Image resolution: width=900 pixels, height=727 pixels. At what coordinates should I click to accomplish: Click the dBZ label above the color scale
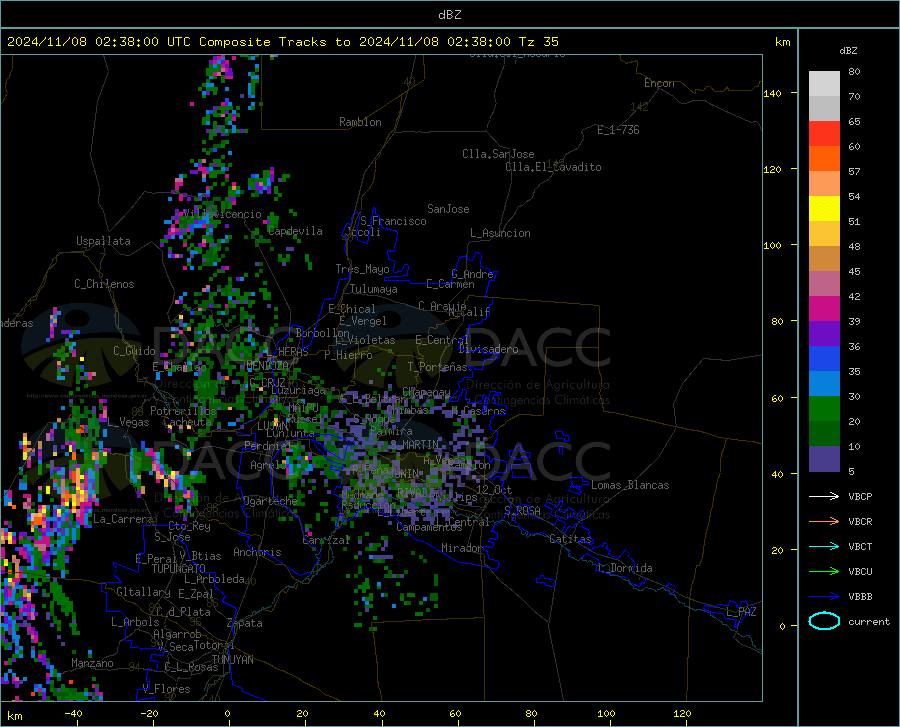click(x=848, y=50)
